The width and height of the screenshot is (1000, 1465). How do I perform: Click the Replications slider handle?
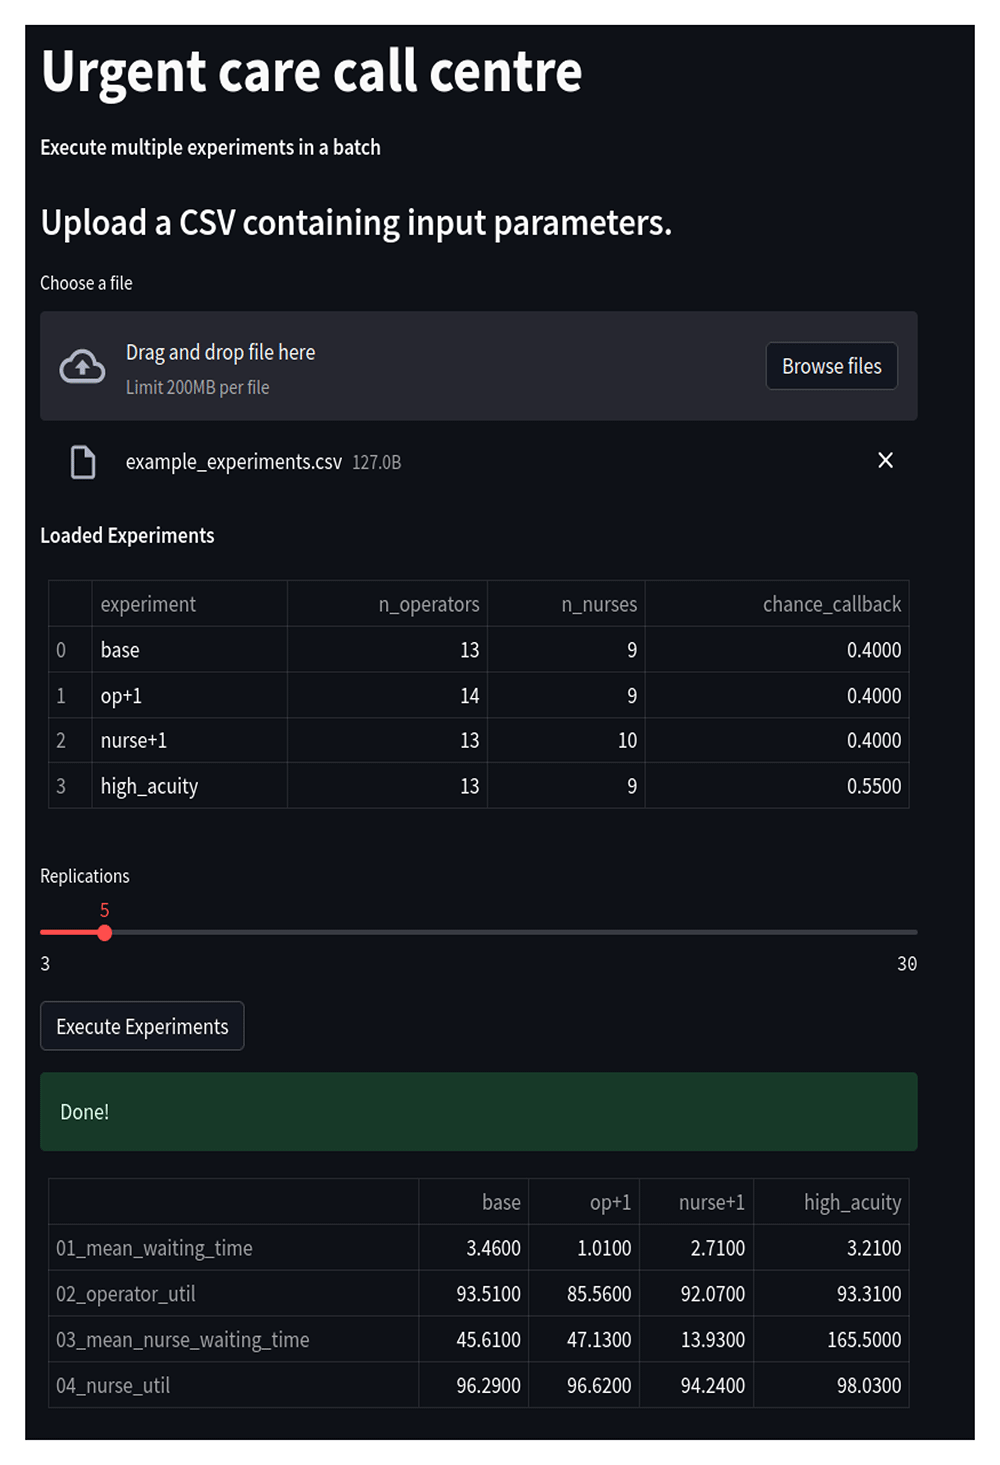point(105,933)
